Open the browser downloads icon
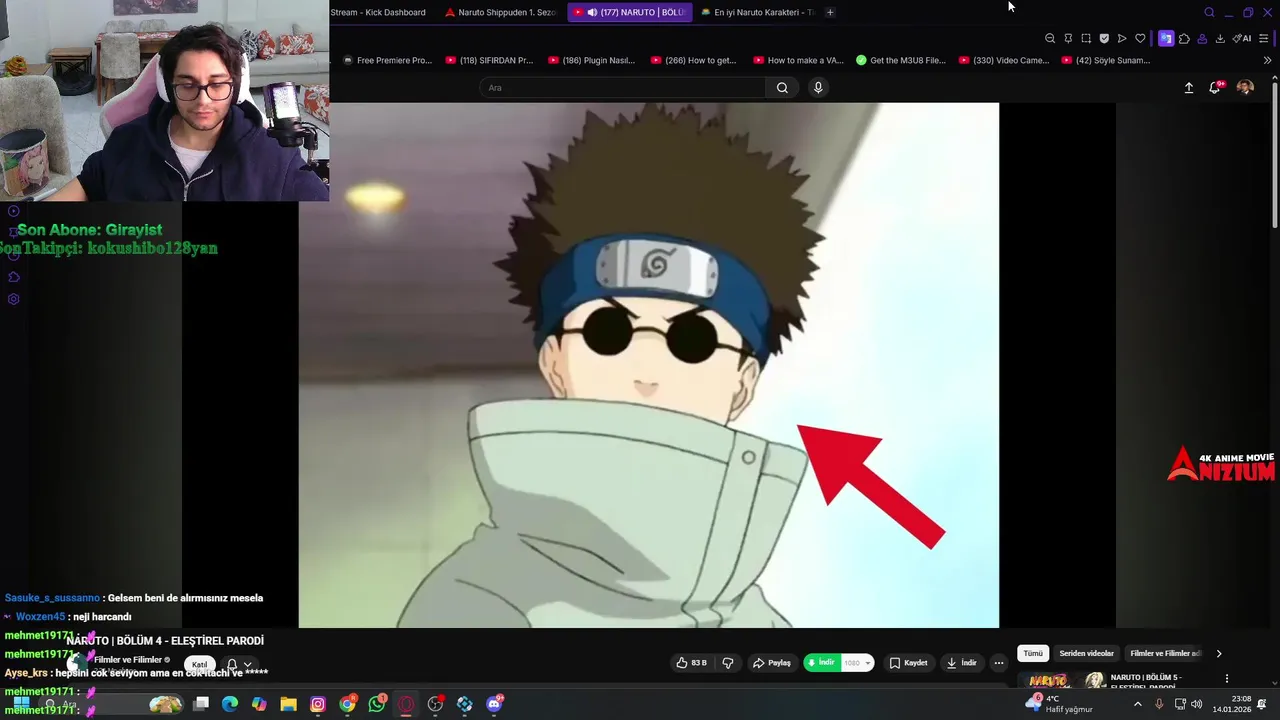The width and height of the screenshot is (1280, 720). 1220,38
